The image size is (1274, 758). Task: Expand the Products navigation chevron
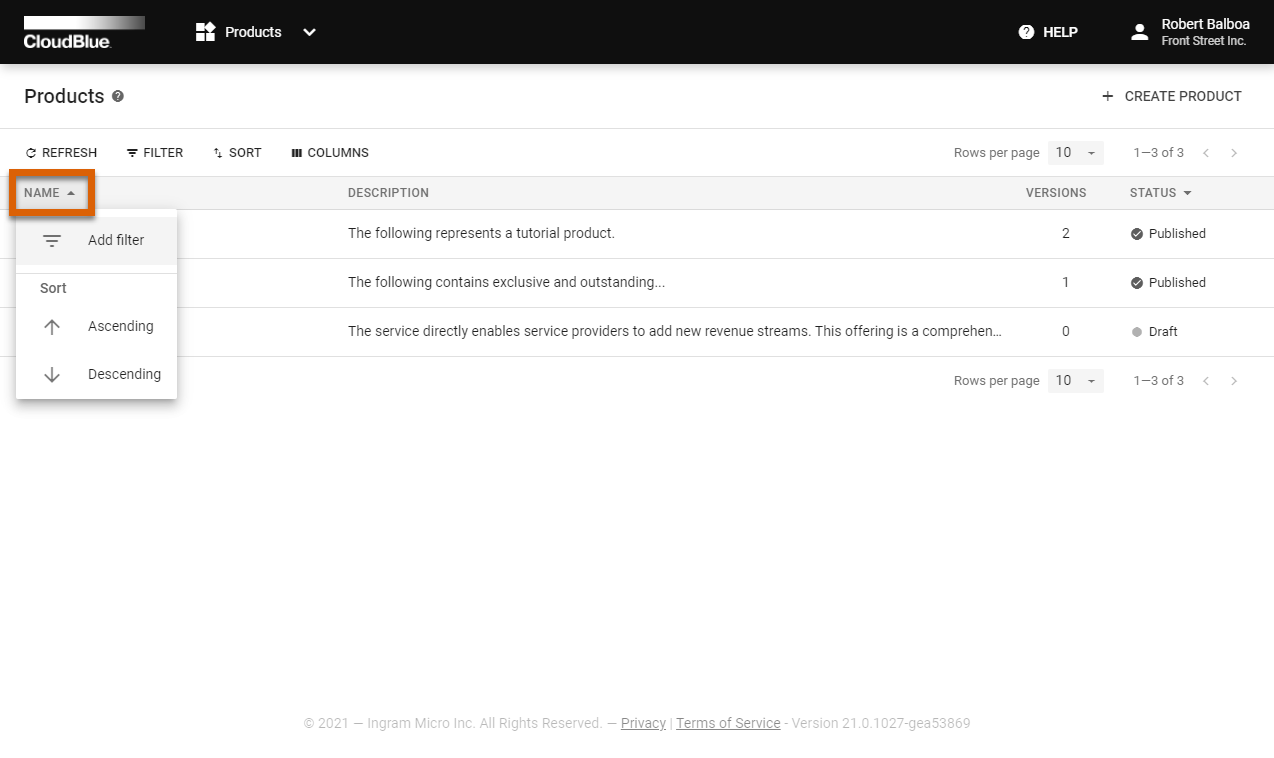[x=310, y=32]
